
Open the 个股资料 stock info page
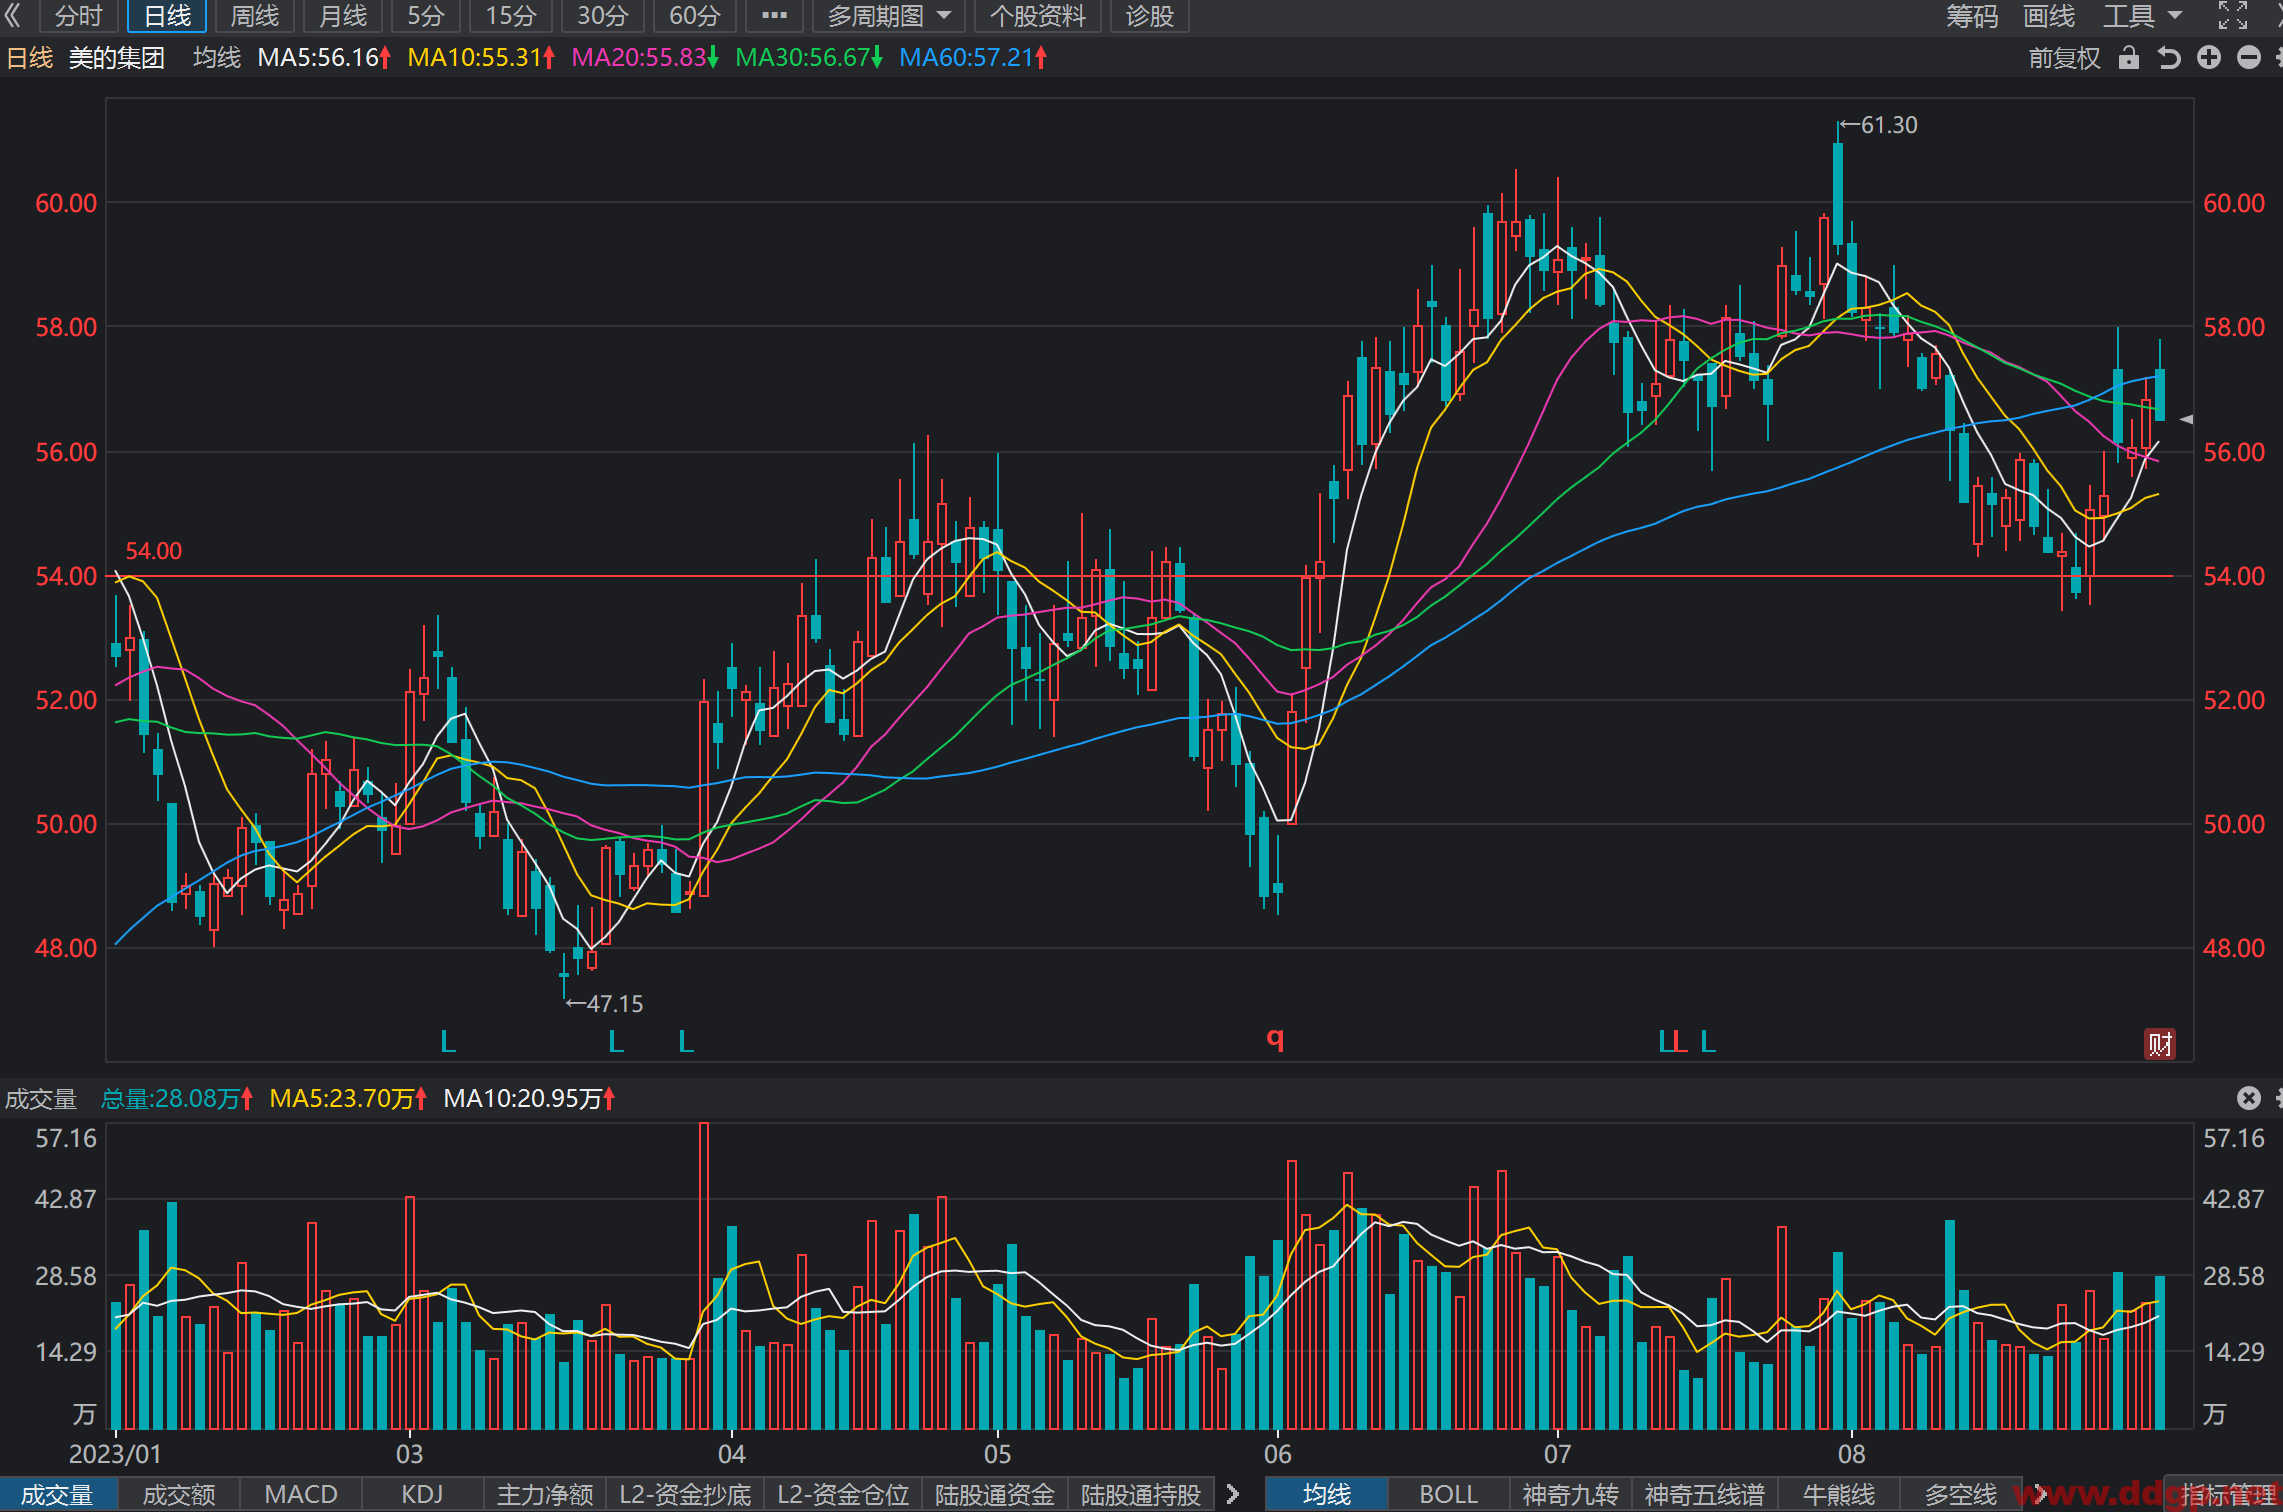(x=1037, y=16)
